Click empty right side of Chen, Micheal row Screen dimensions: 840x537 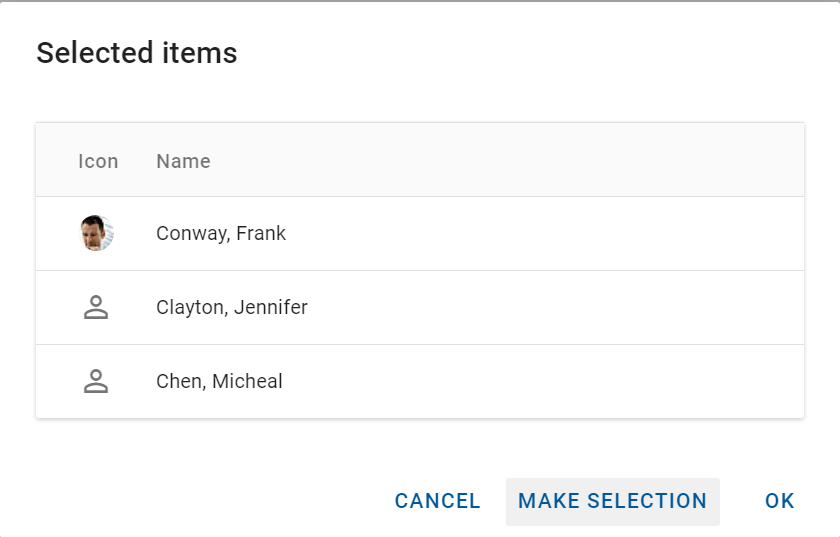coord(600,381)
